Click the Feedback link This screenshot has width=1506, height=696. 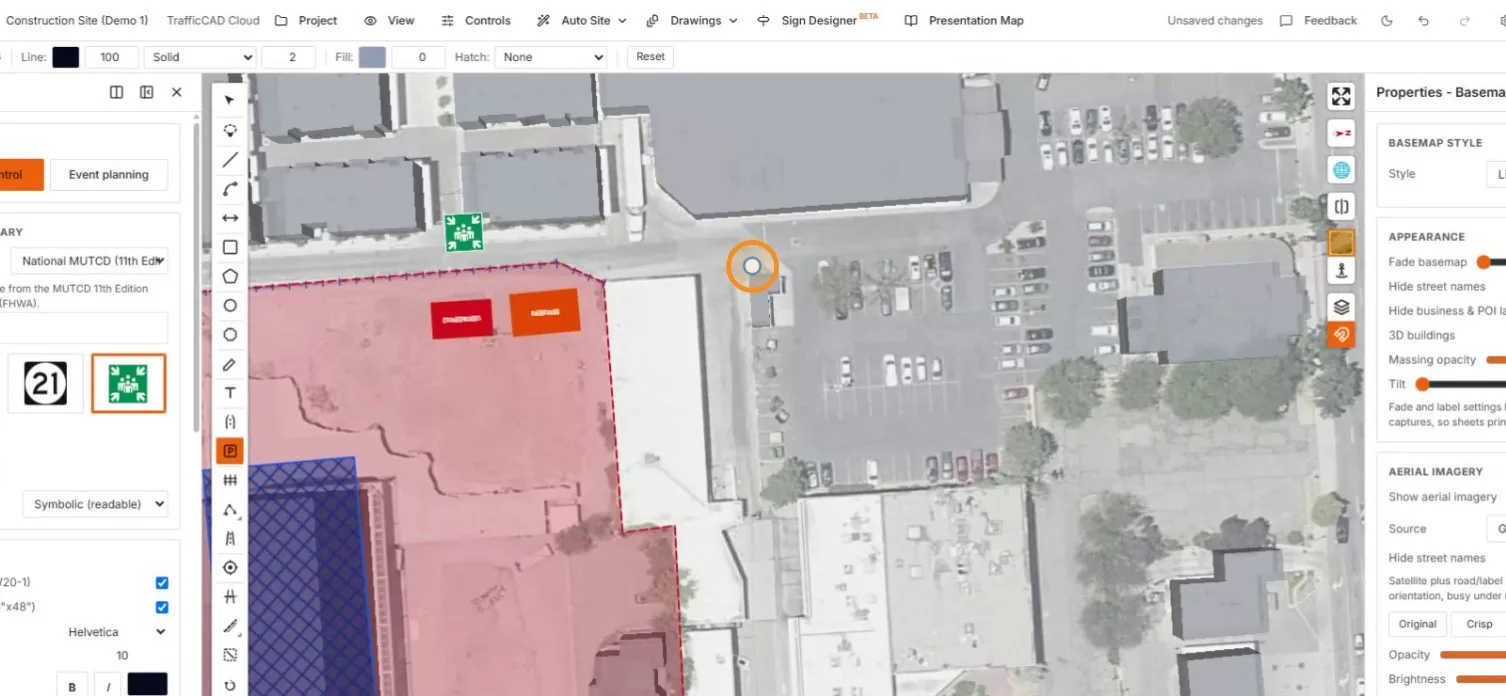1318,20
